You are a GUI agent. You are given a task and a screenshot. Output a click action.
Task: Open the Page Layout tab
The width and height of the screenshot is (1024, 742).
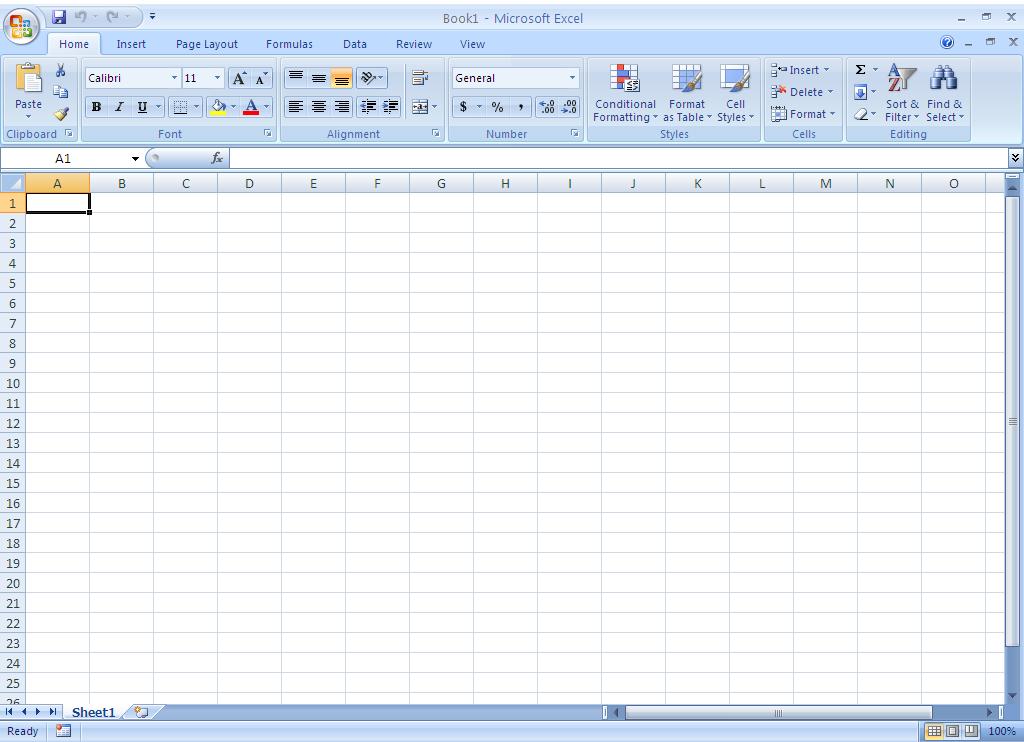(x=206, y=44)
